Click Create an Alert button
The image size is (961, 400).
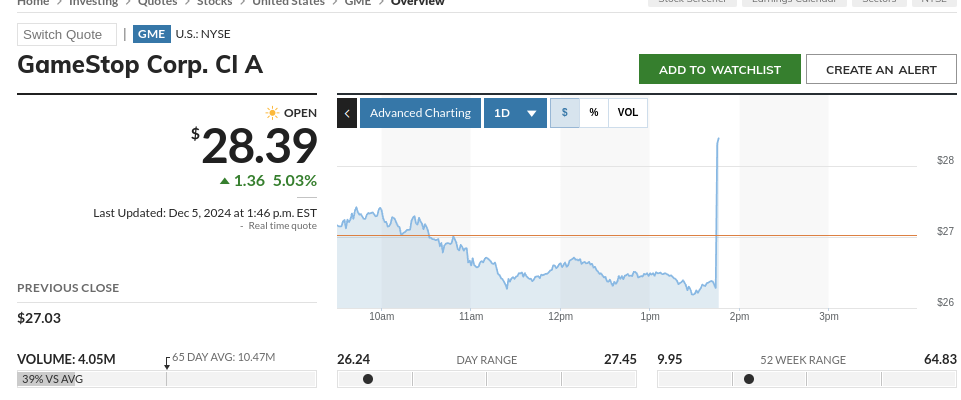click(x=881, y=69)
